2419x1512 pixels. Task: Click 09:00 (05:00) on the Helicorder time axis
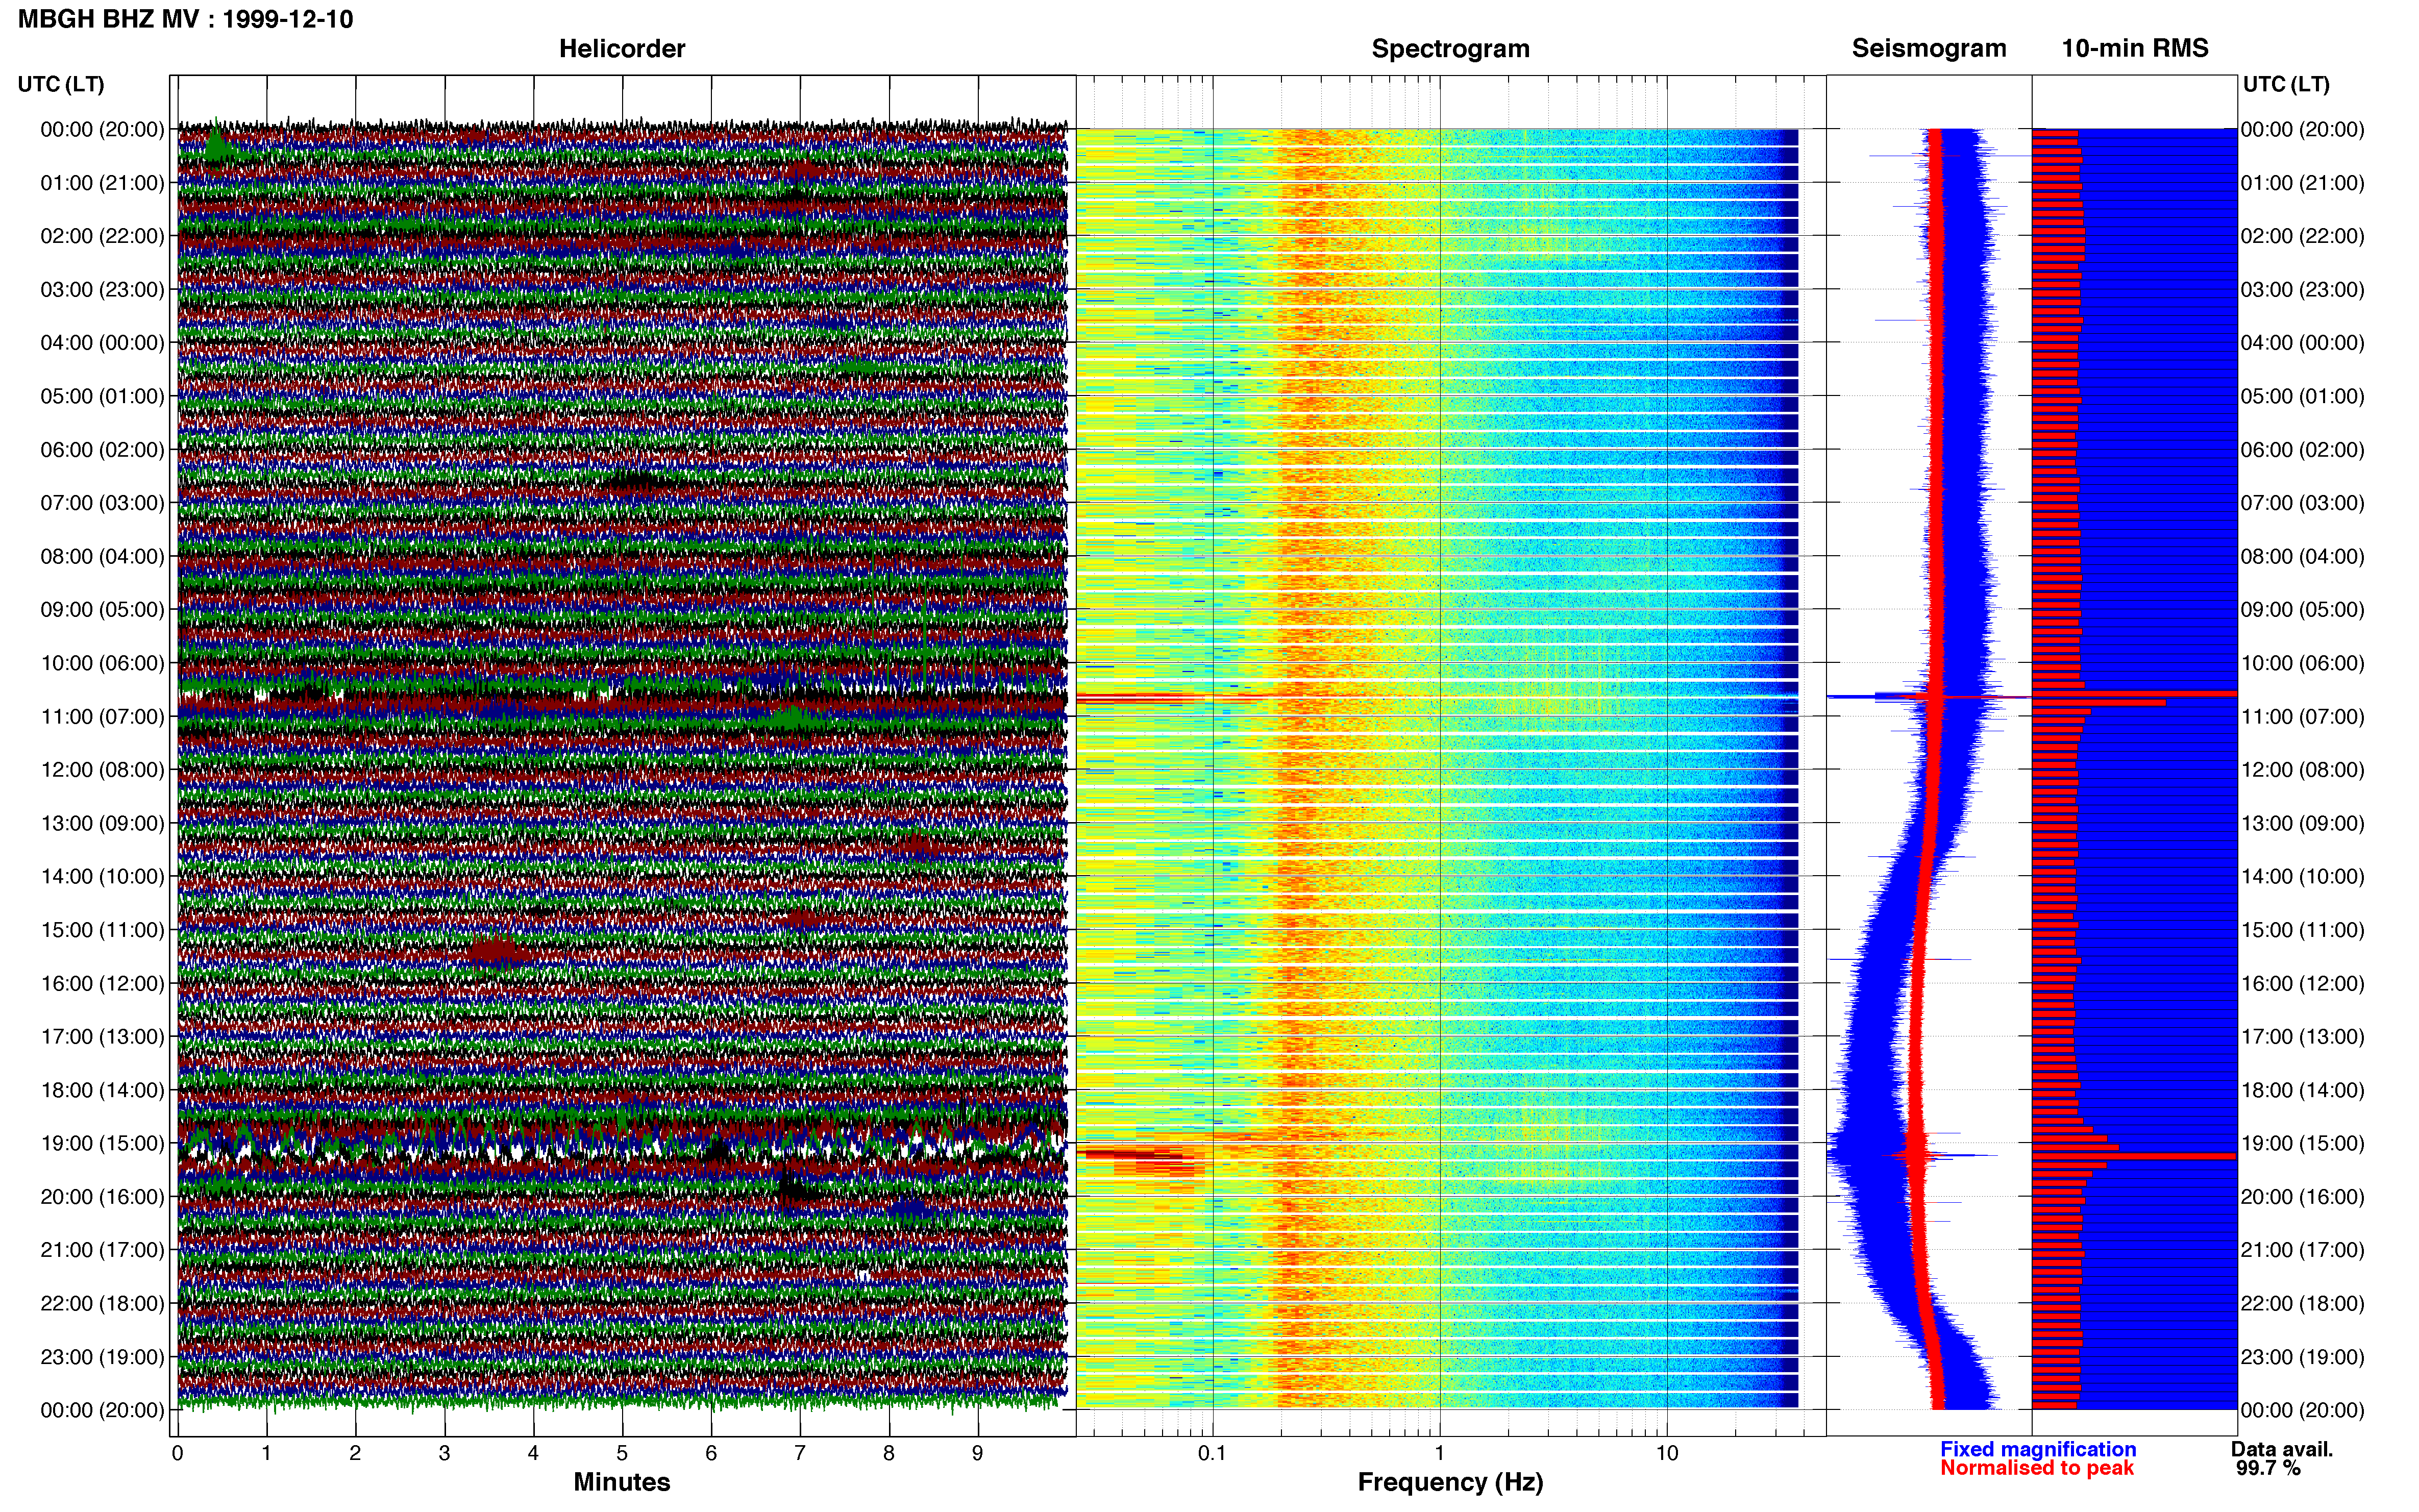tap(102, 609)
